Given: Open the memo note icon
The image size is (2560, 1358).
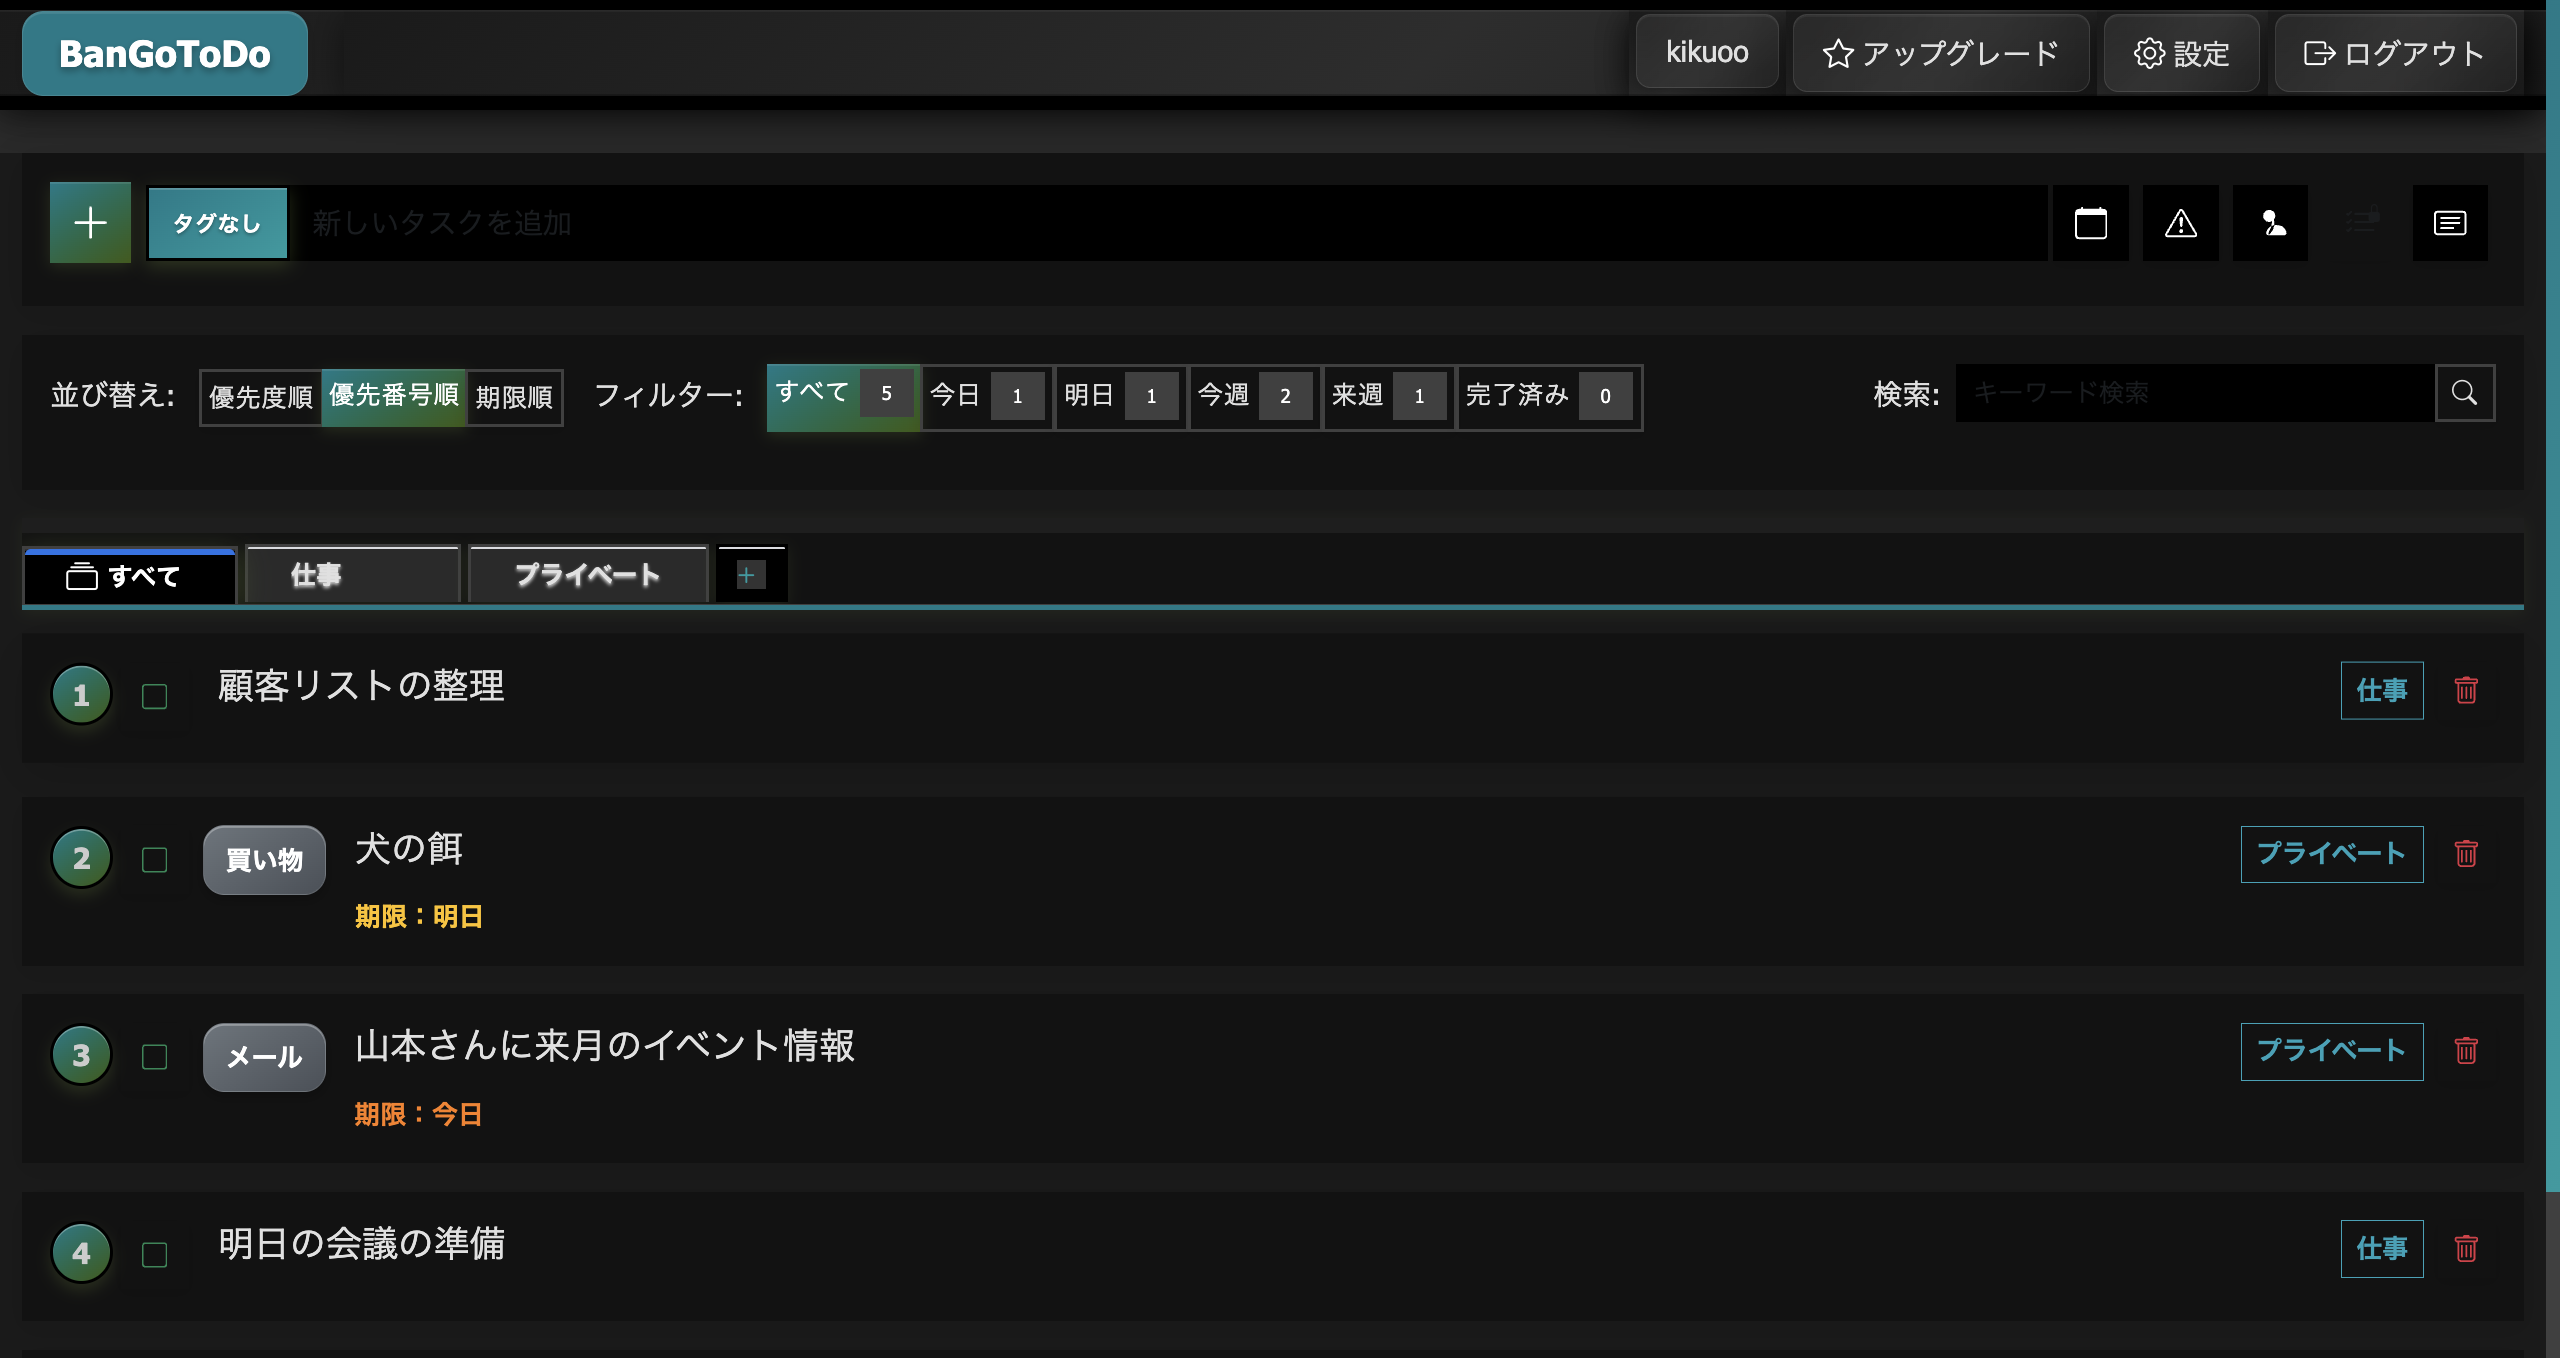Looking at the screenshot, I should (2449, 222).
